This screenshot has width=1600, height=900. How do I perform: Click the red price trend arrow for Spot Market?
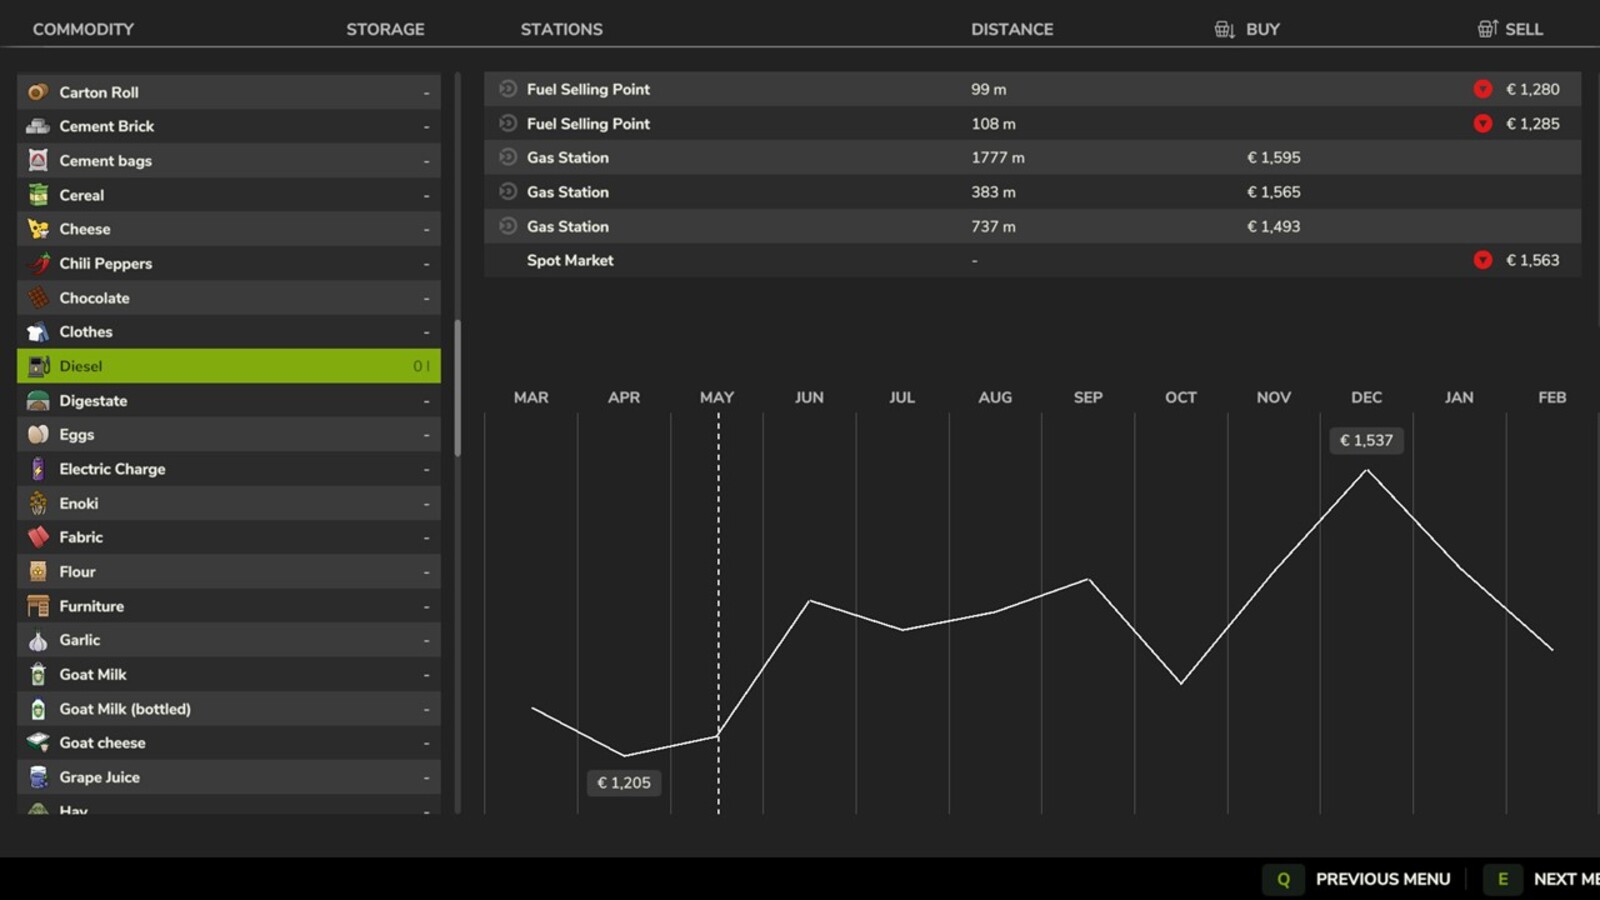[x=1482, y=260]
